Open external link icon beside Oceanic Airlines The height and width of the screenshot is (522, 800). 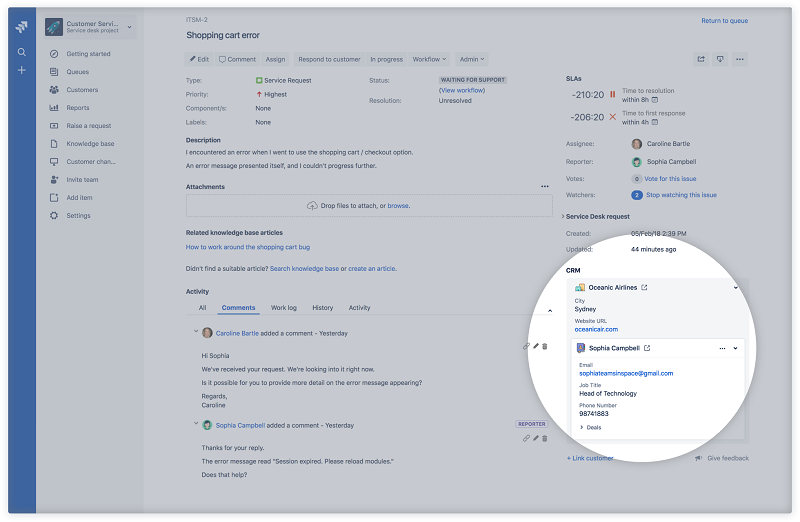tap(644, 288)
